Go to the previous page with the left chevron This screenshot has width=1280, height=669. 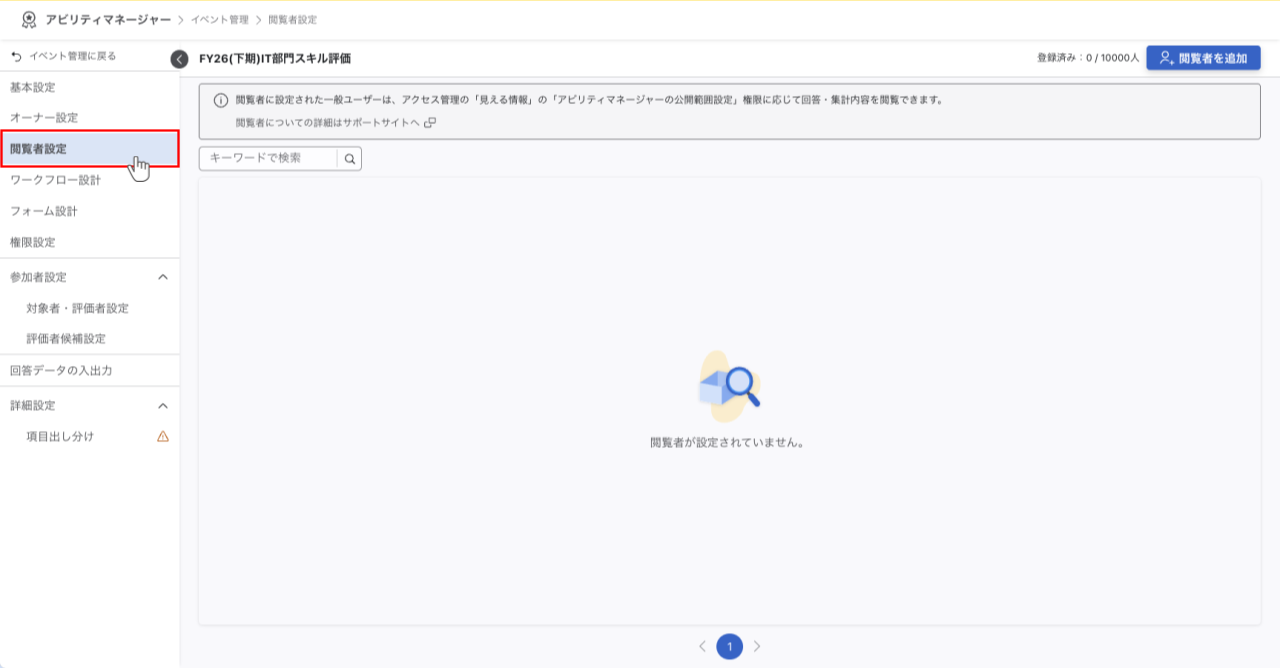click(703, 646)
